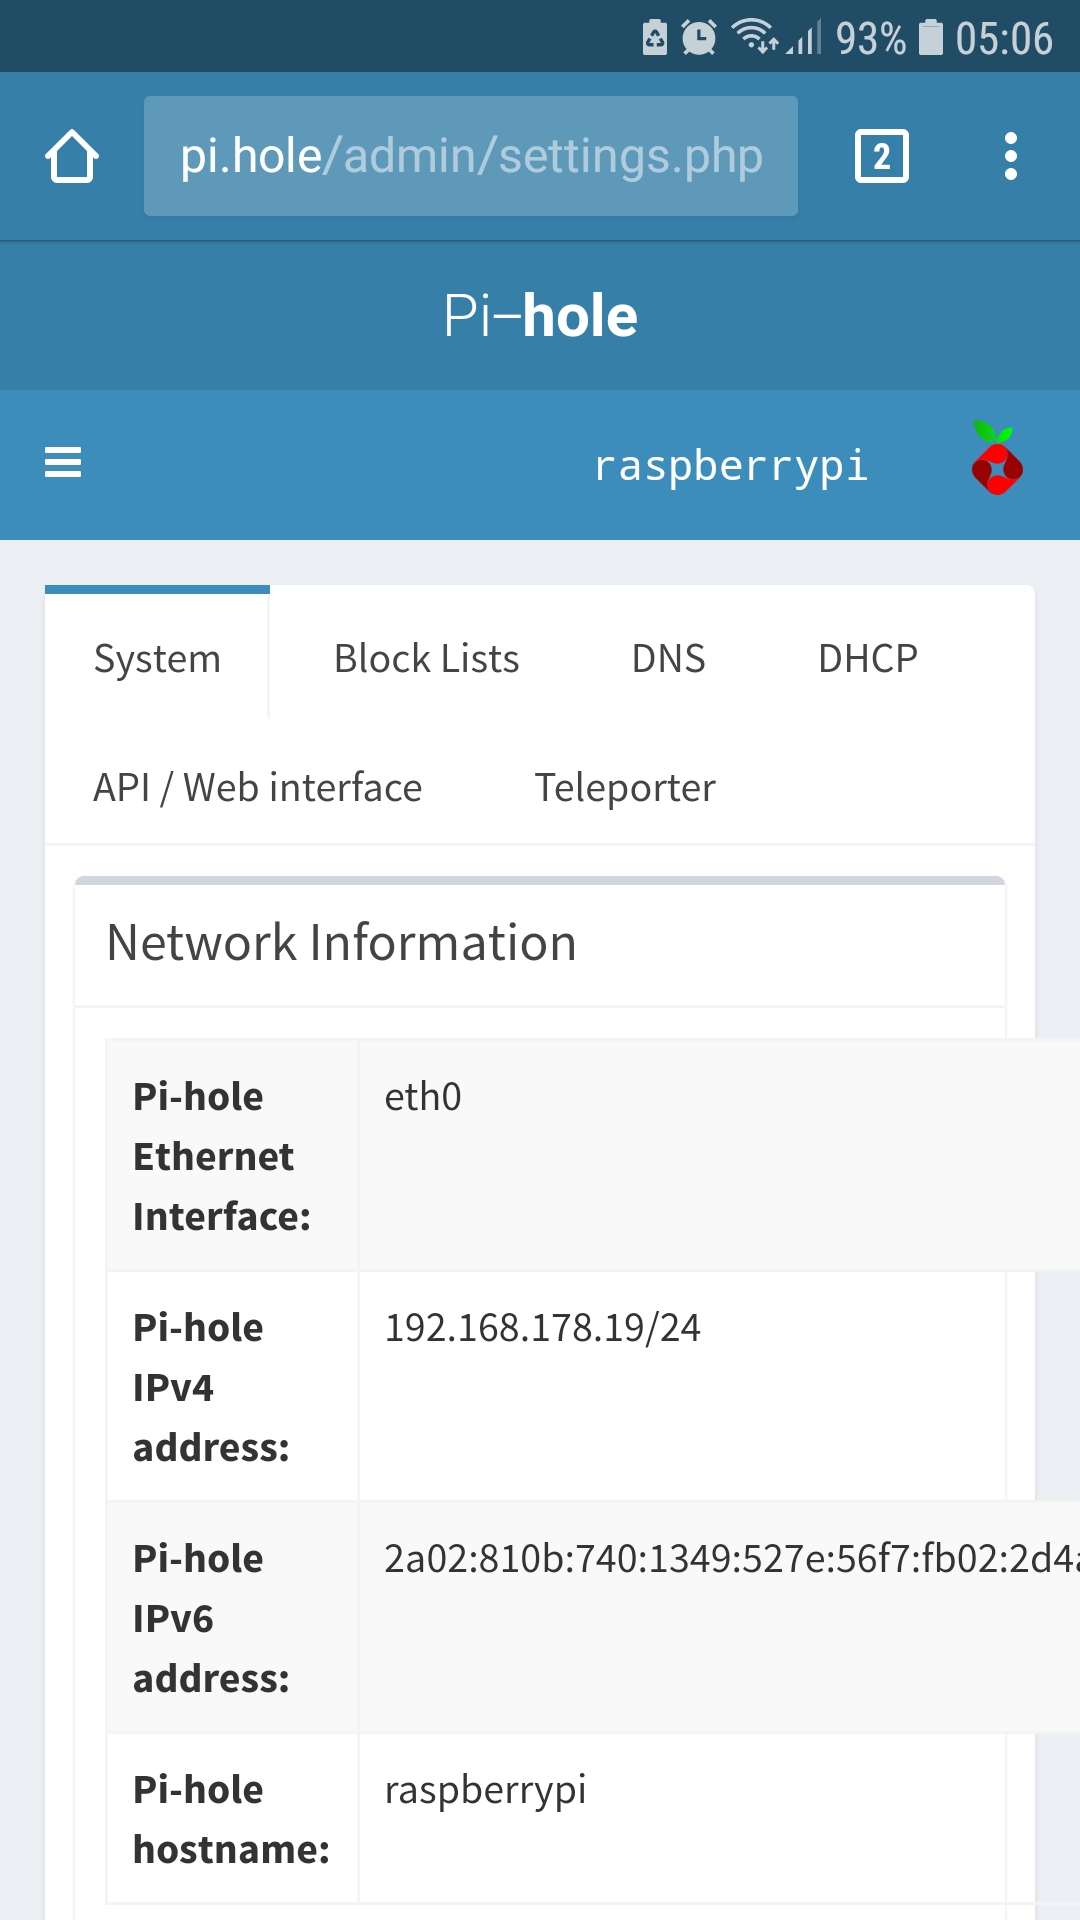Select the eth0 interface value

coord(423,1097)
